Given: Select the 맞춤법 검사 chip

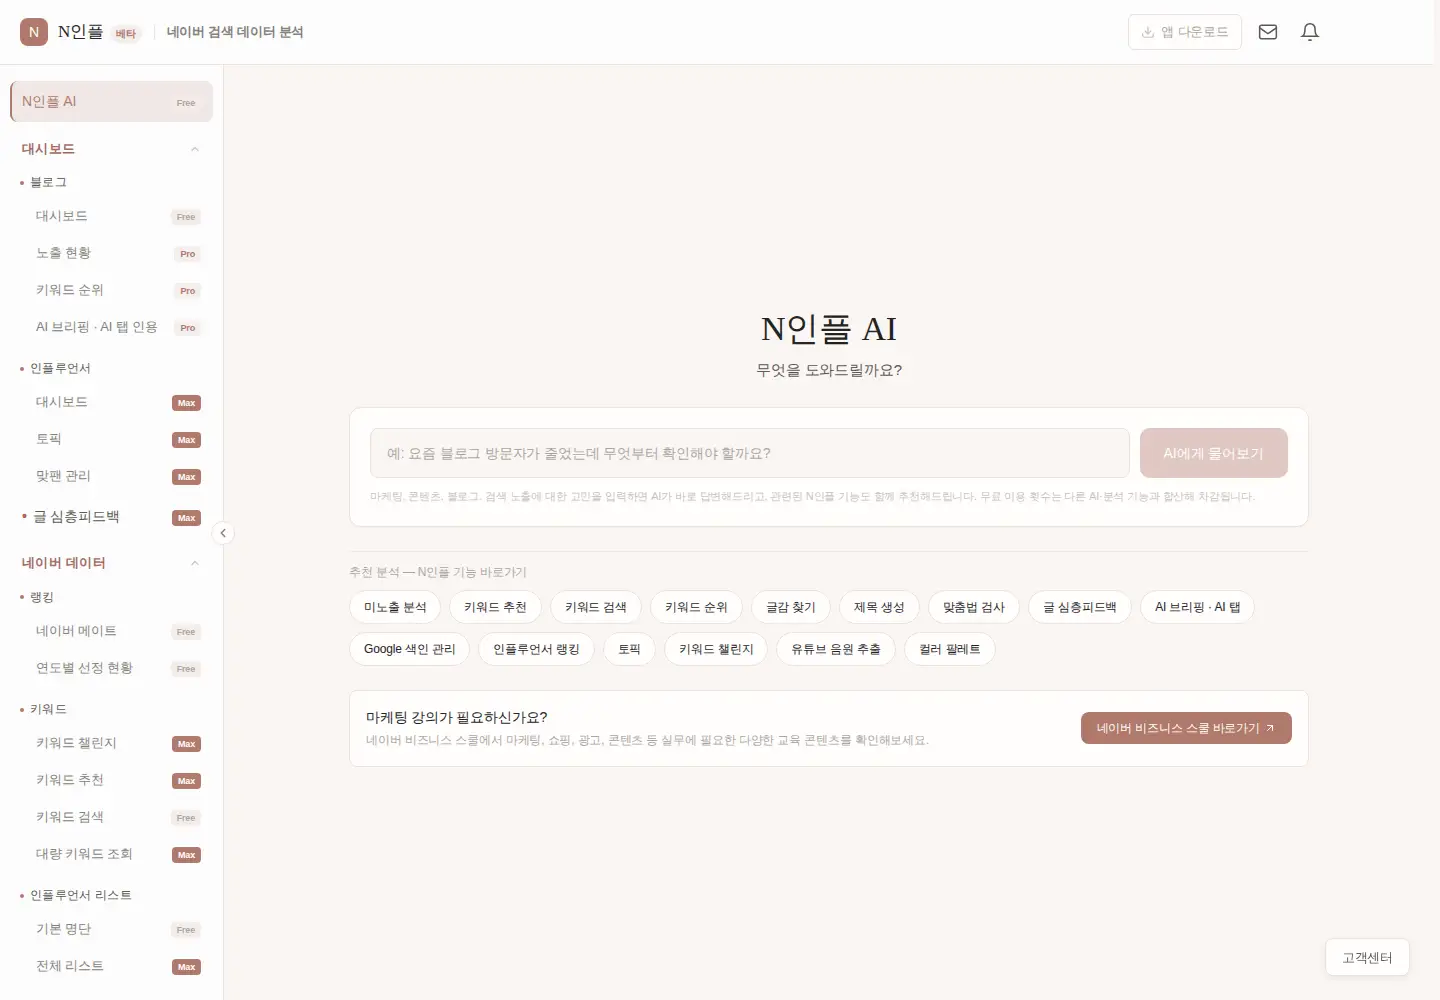Looking at the screenshot, I should (x=974, y=607).
